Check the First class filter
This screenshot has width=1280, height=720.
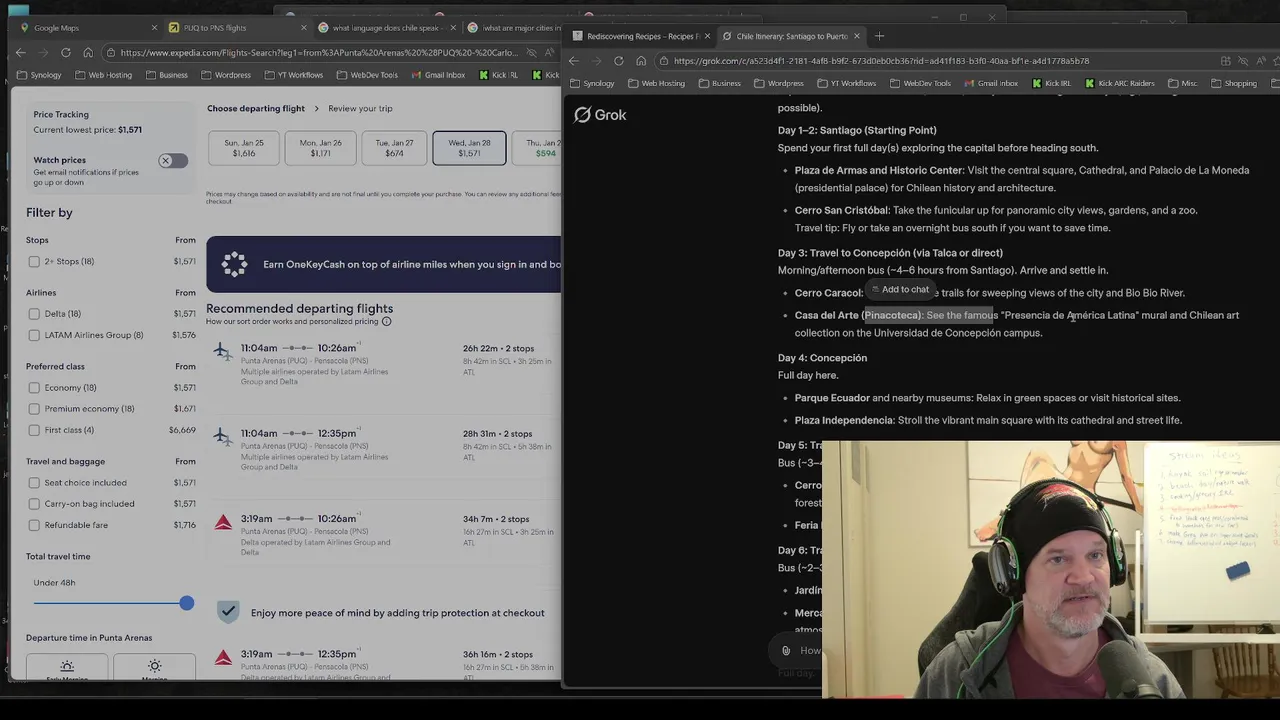pos(34,430)
